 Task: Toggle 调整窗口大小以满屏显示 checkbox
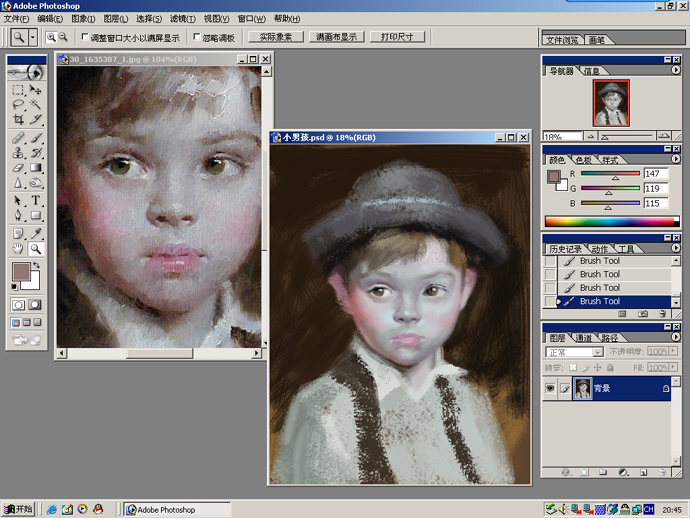85,37
